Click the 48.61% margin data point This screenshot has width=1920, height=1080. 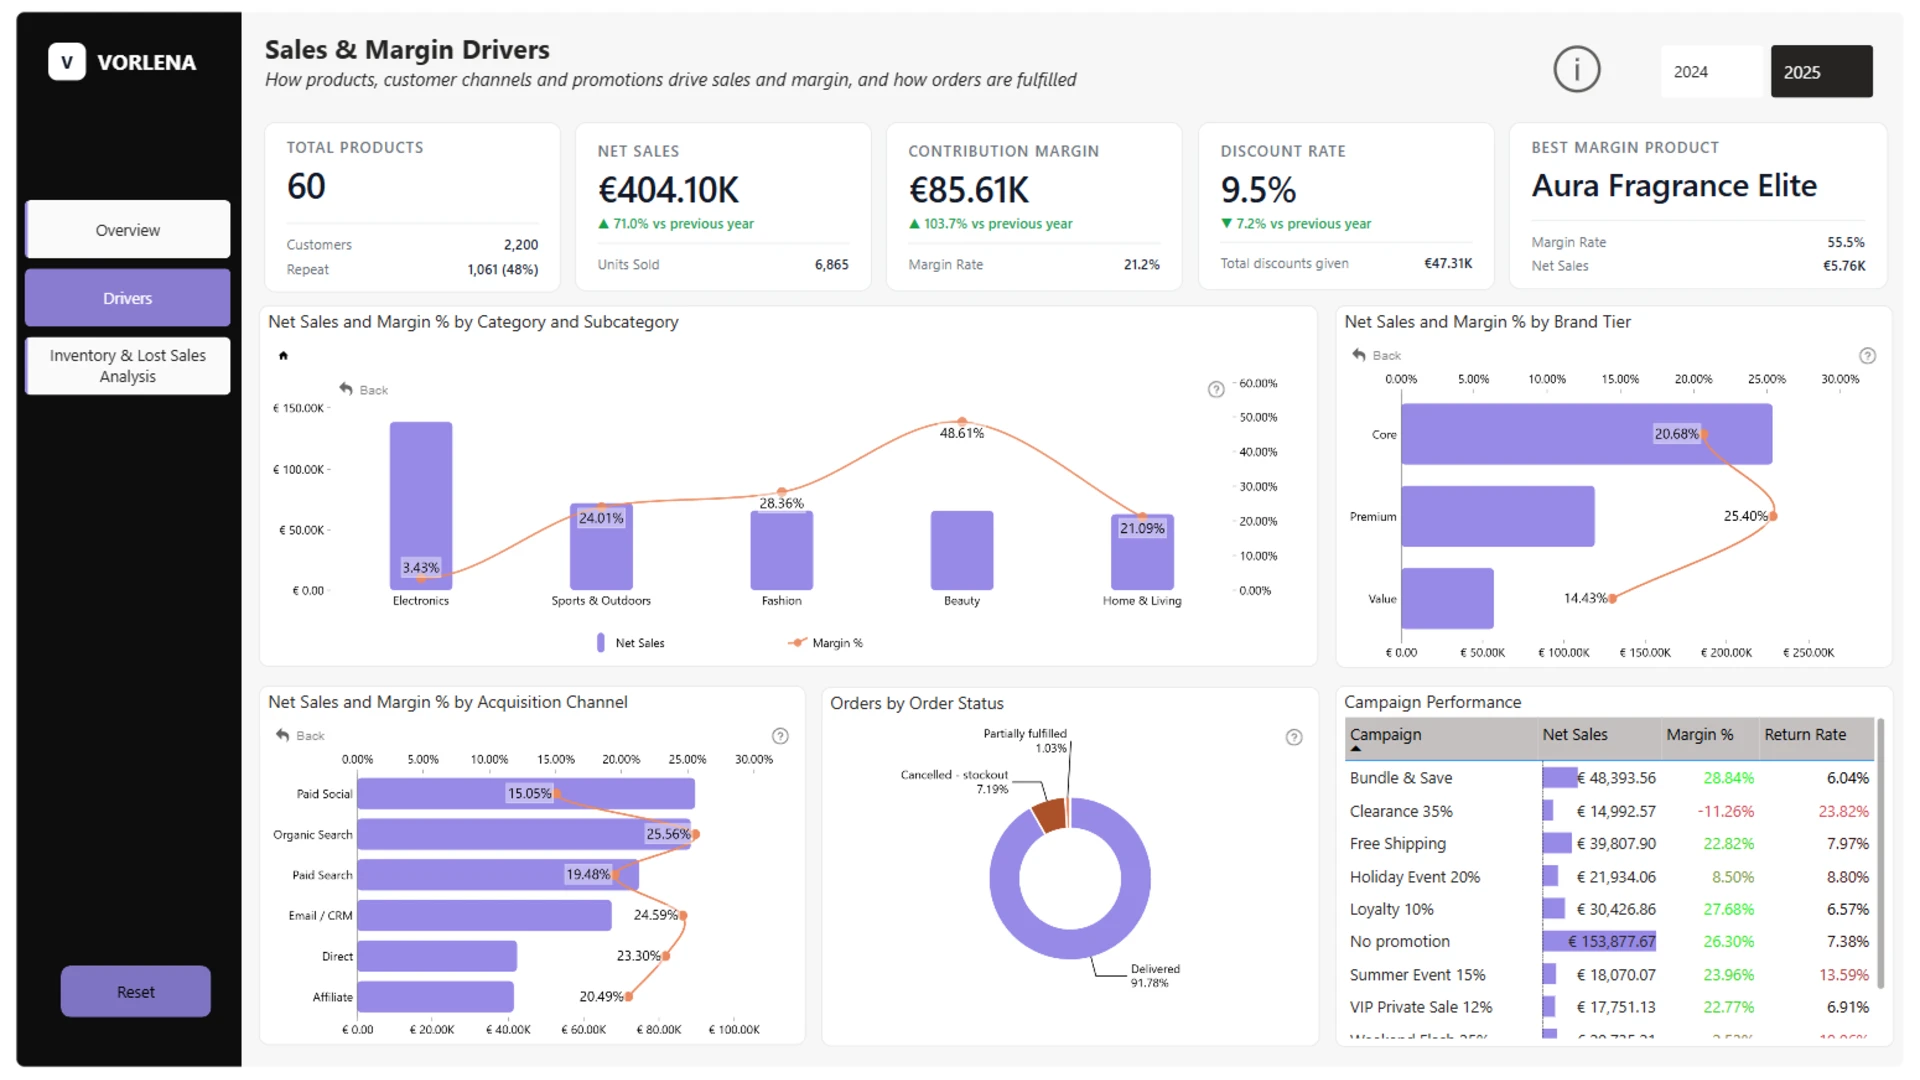coord(962,421)
